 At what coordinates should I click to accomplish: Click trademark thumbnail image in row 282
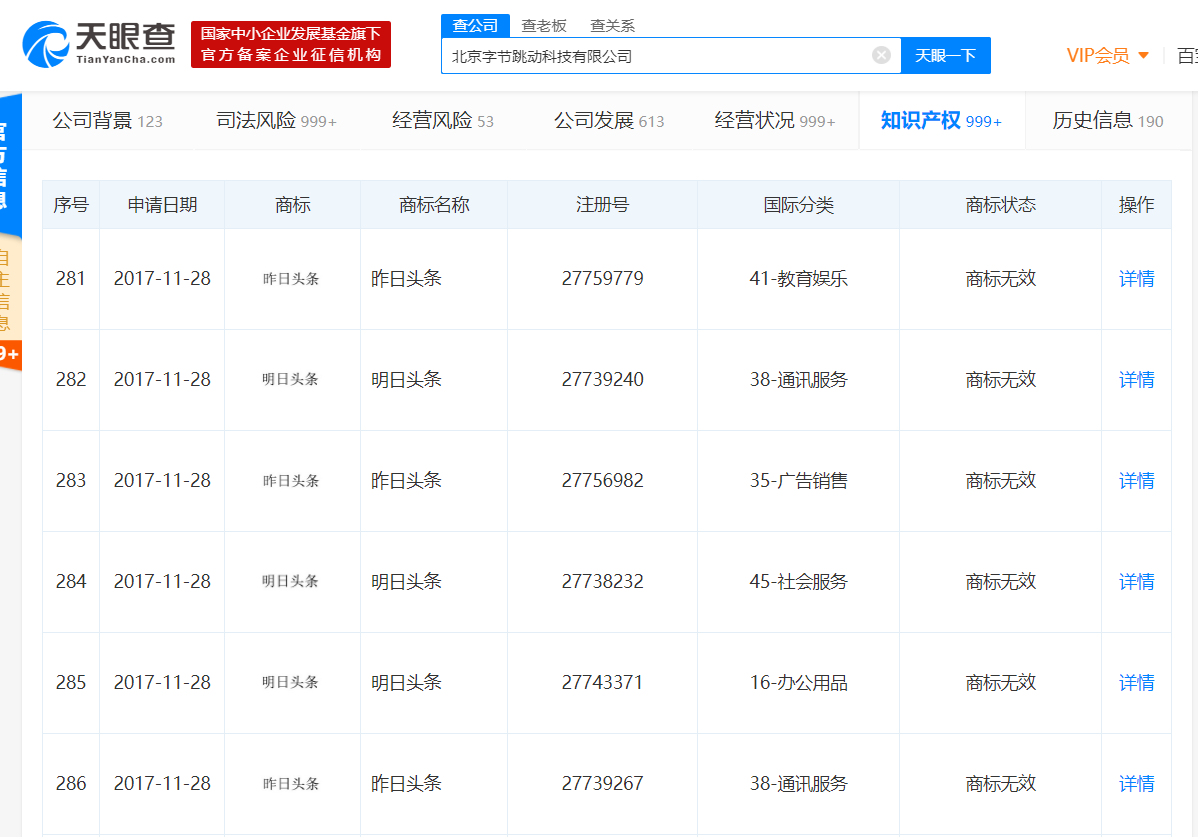291,380
